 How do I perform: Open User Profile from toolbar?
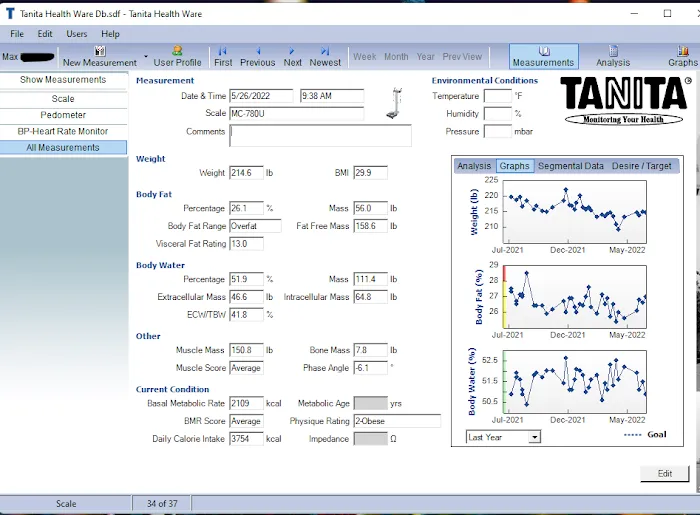(177, 56)
